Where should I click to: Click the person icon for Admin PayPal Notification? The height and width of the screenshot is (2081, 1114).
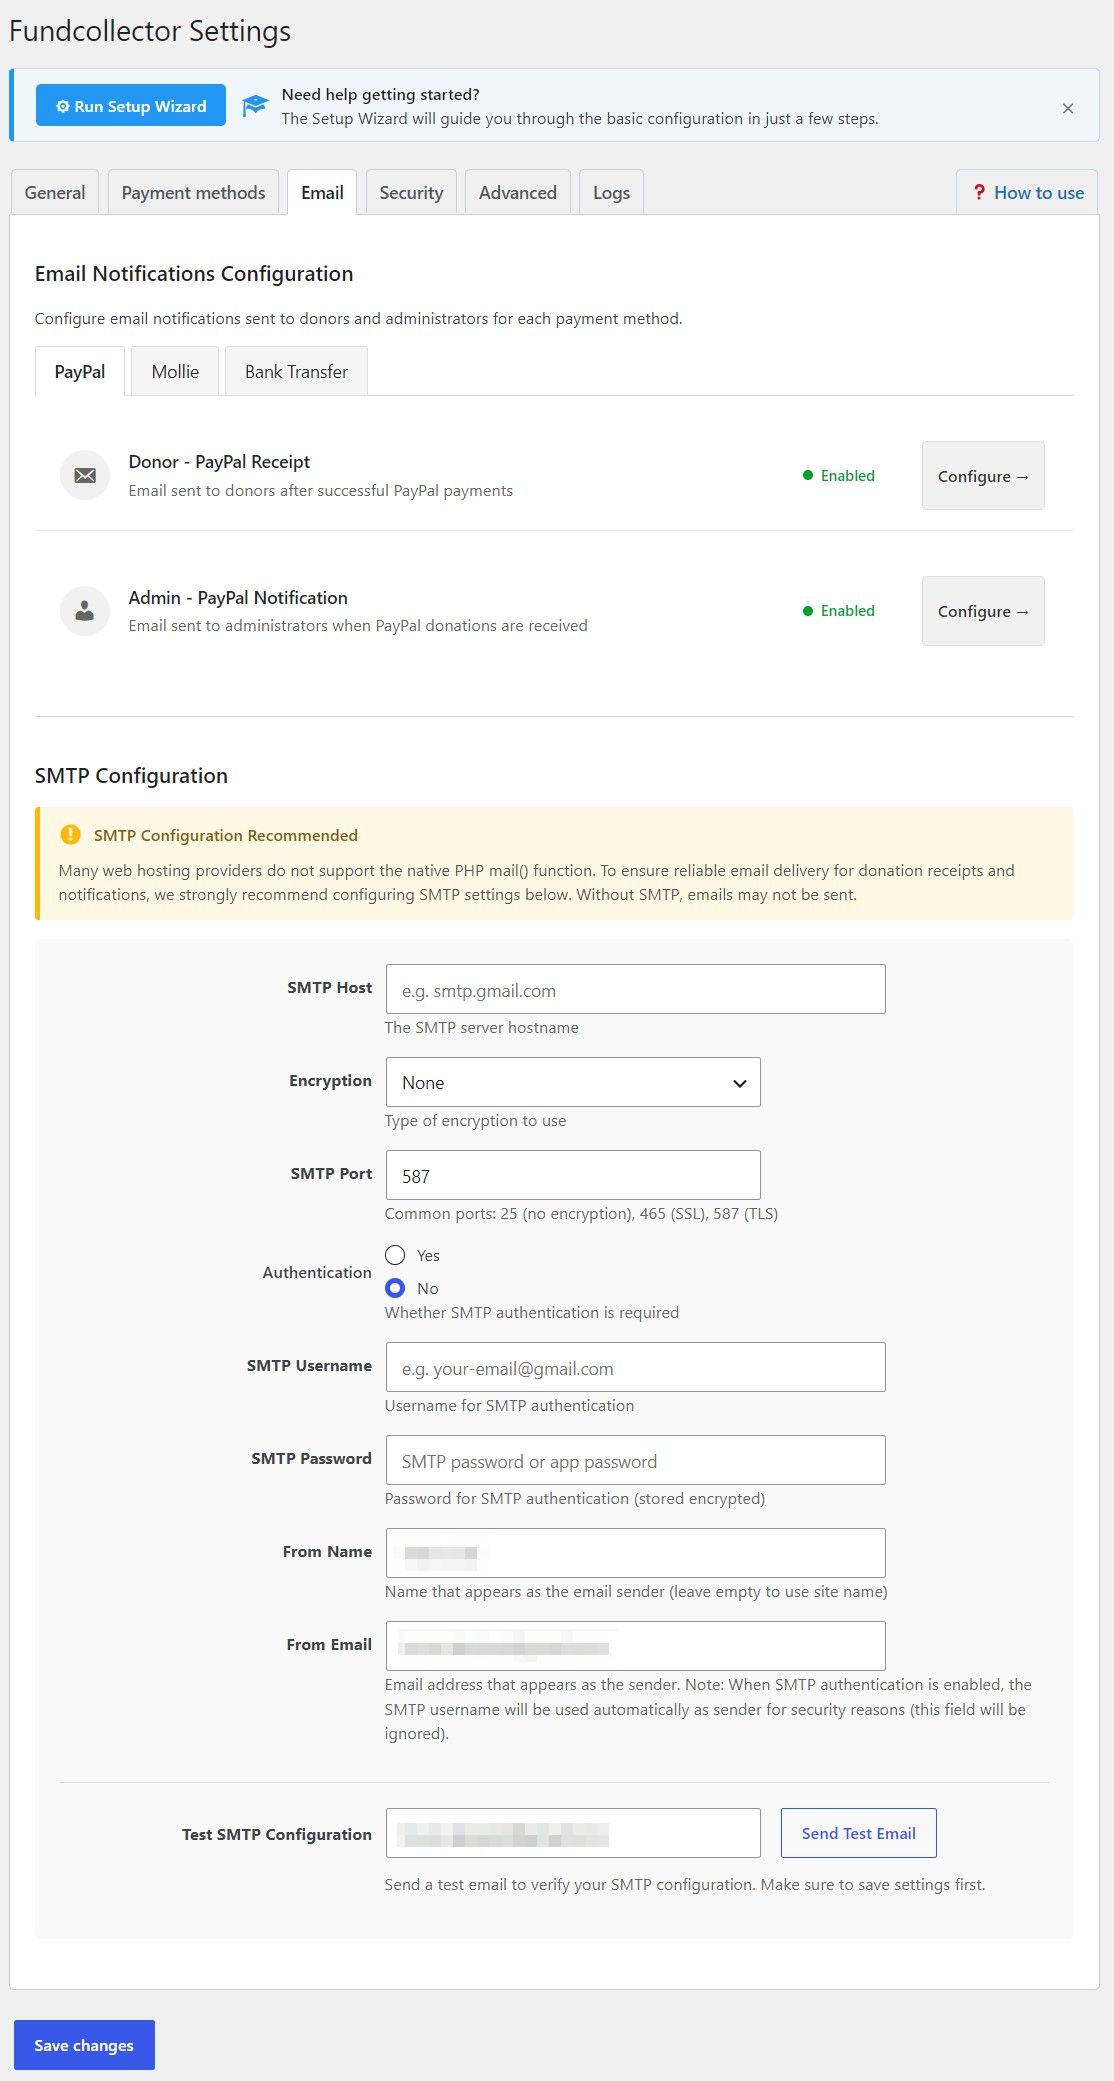pyautogui.click(x=85, y=611)
